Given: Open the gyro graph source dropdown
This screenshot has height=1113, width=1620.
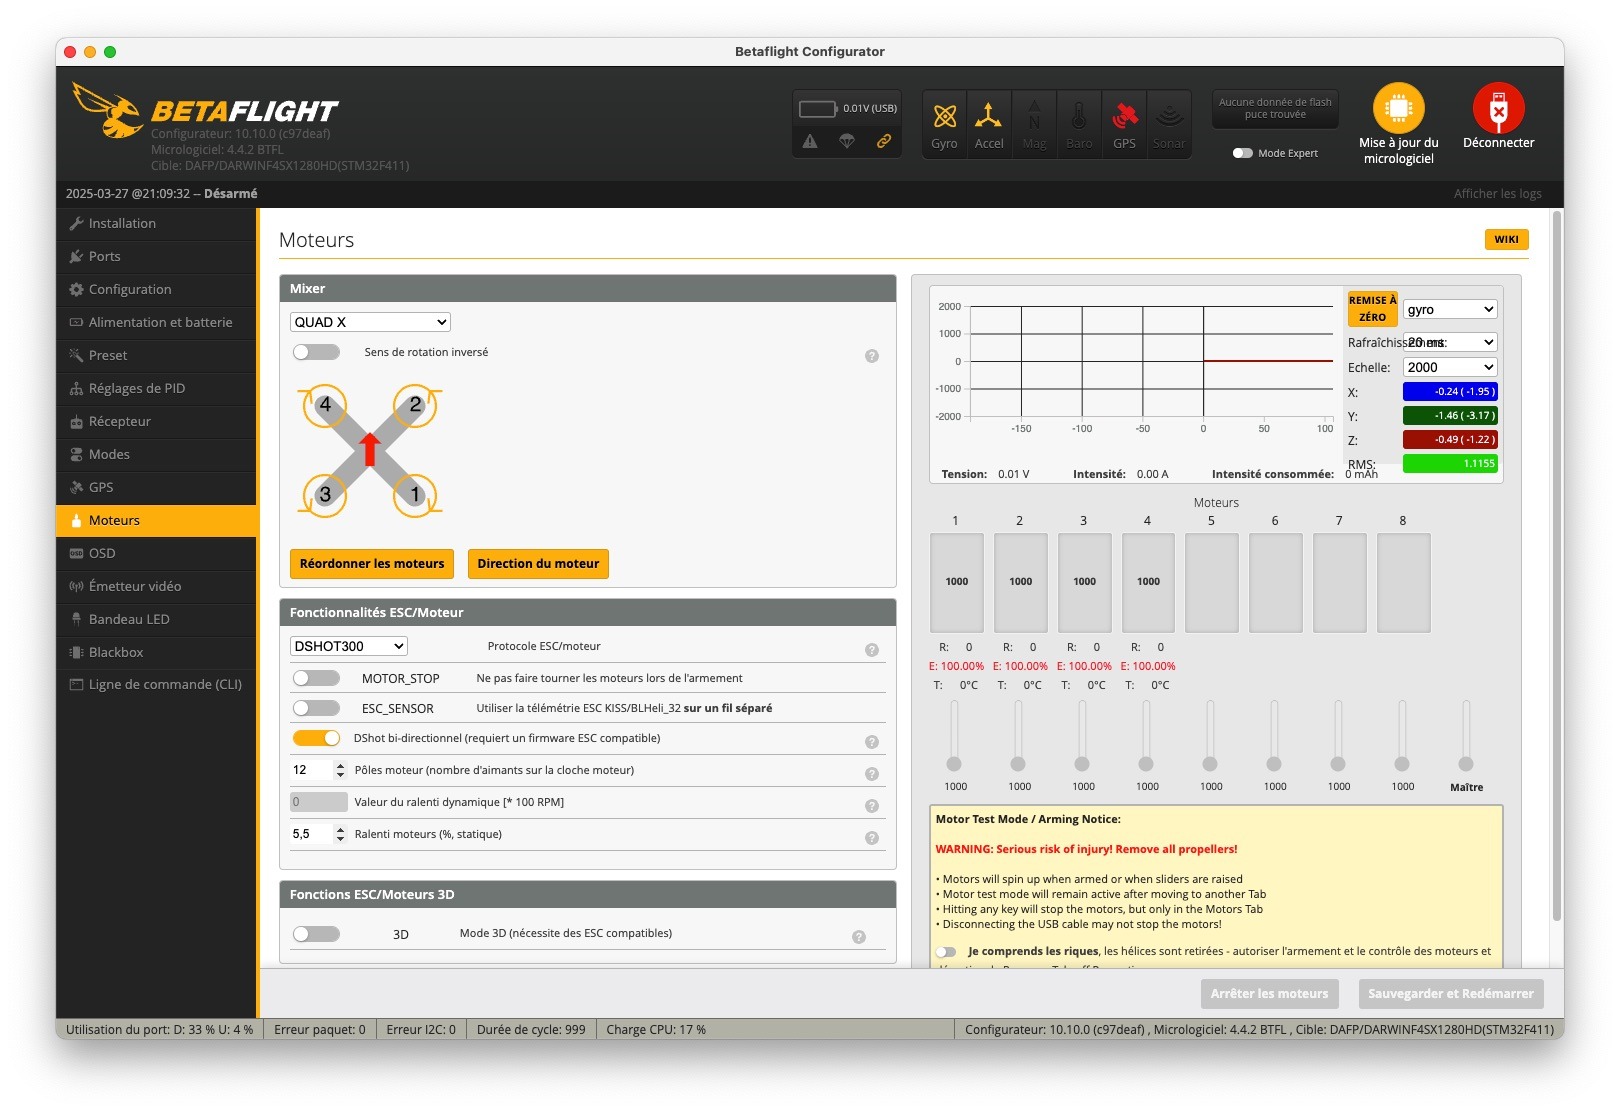Looking at the screenshot, I should coord(1450,309).
